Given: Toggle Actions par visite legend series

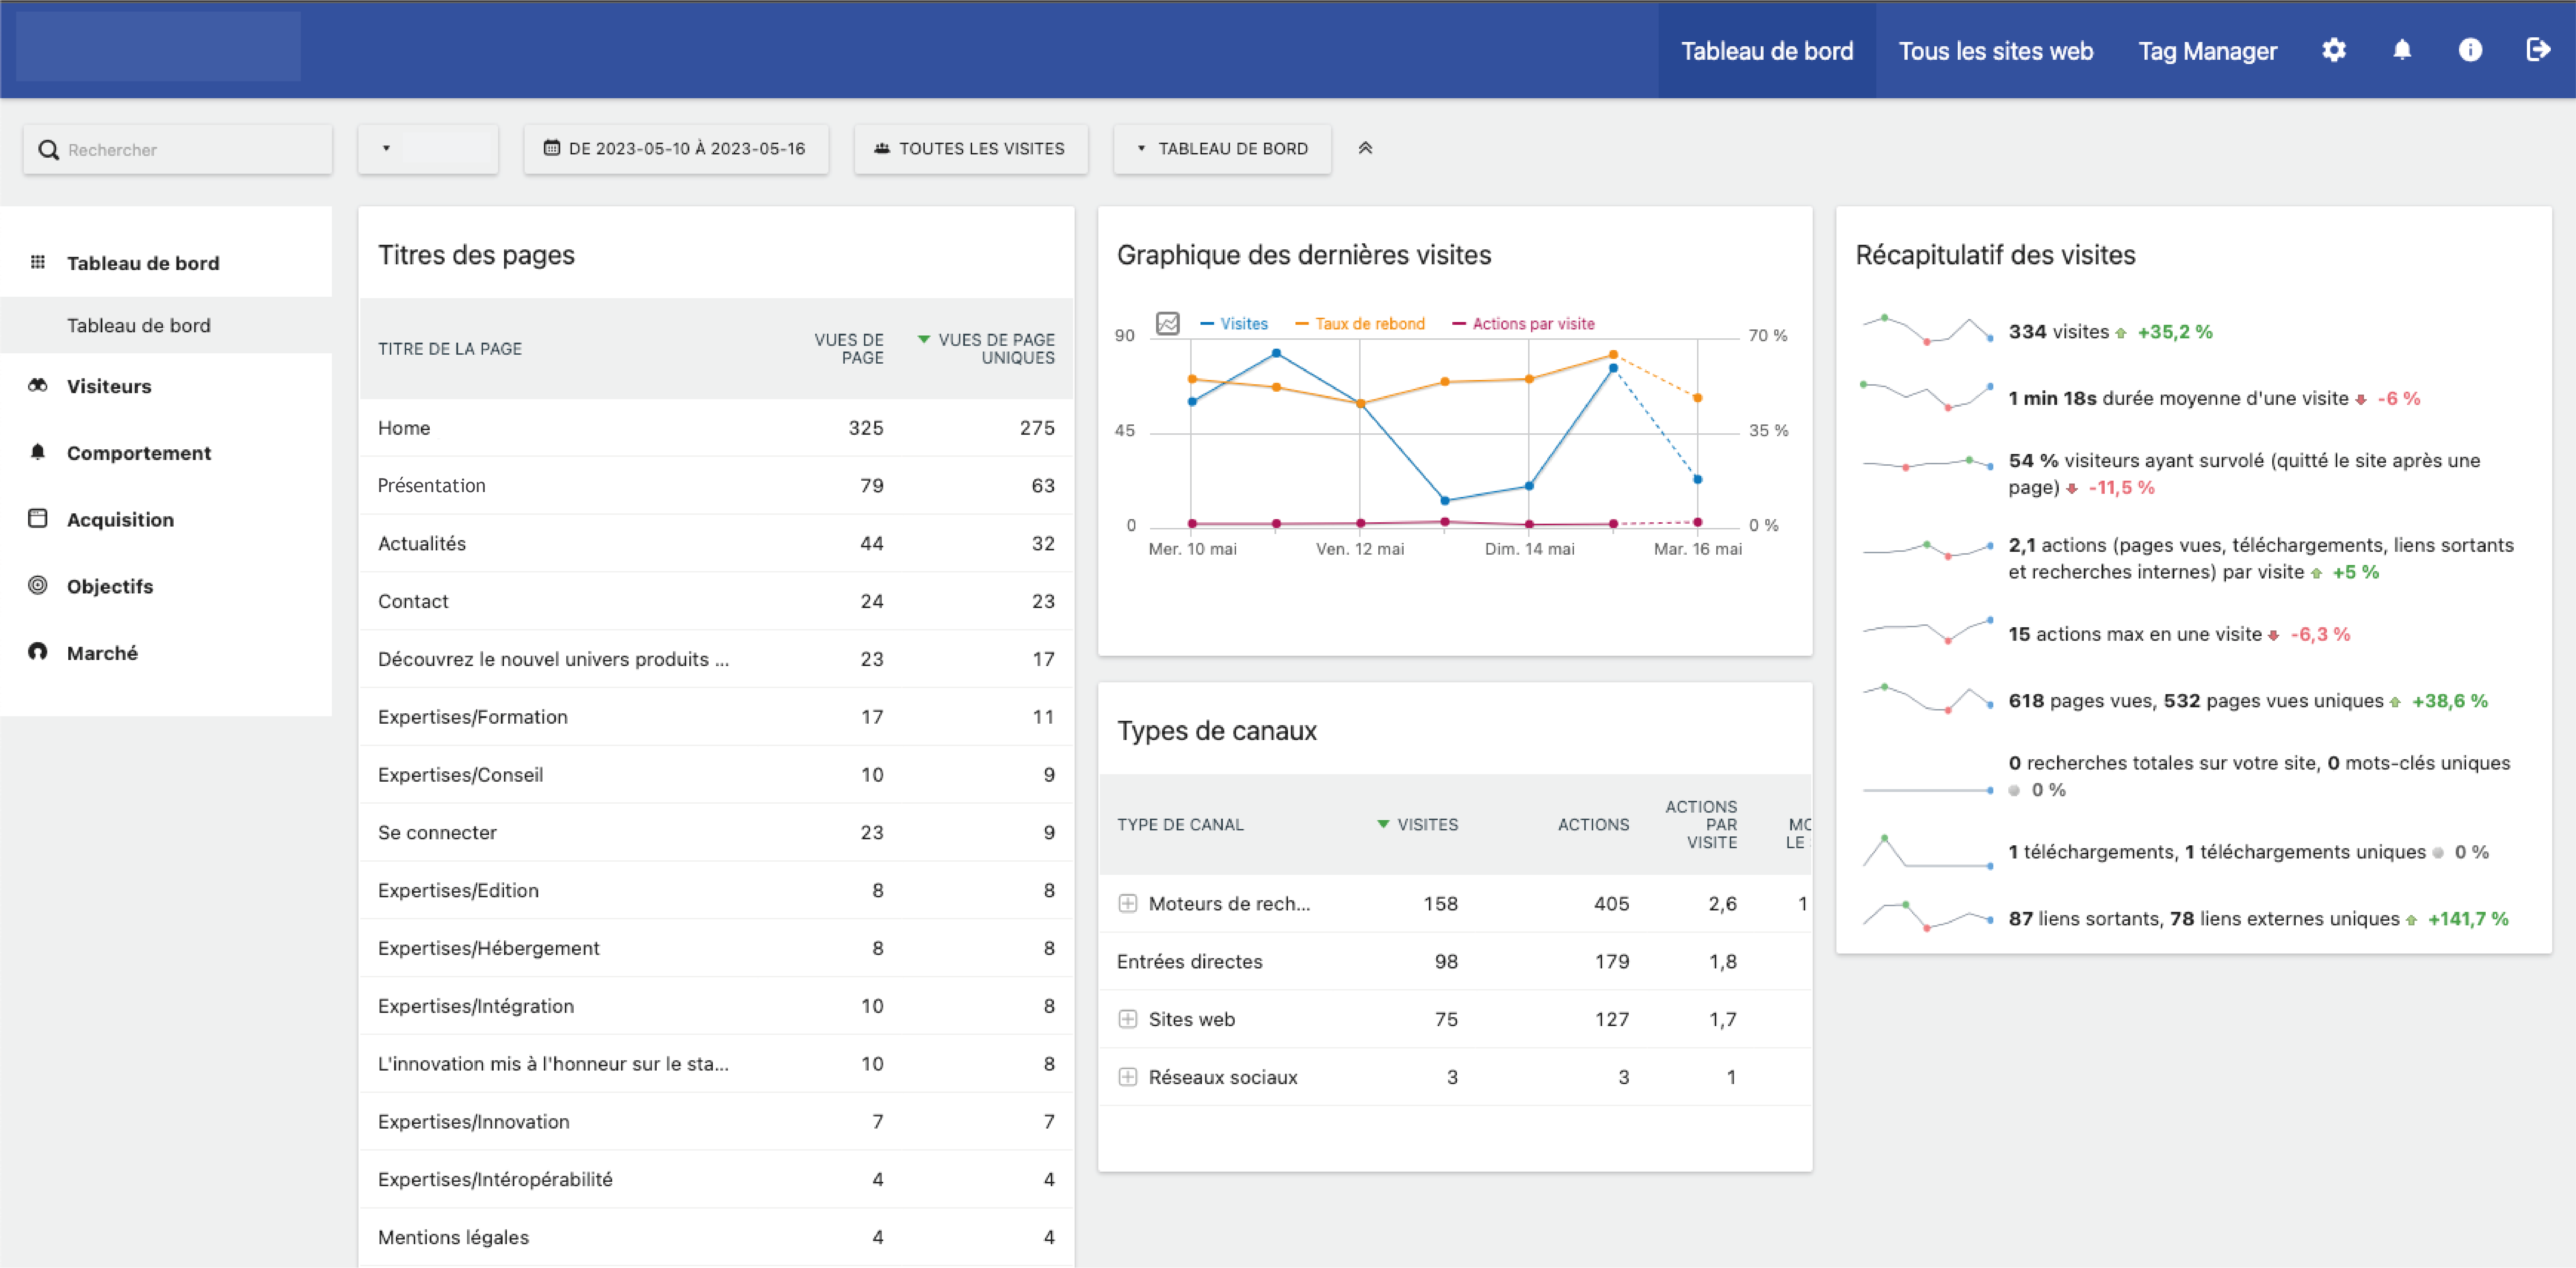Looking at the screenshot, I should tap(1523, 324).
